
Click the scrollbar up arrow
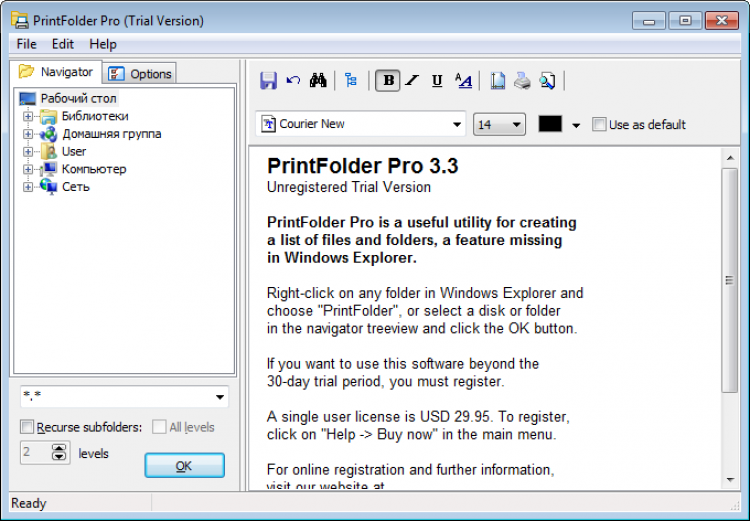point(730,157)
